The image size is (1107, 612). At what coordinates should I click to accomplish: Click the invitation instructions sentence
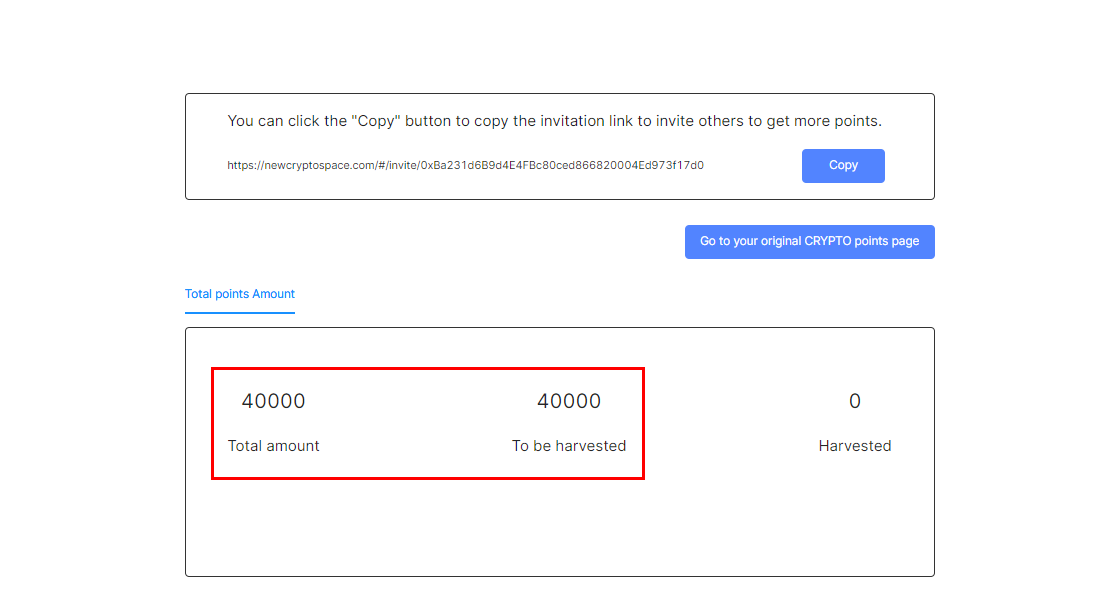point(555,121)
